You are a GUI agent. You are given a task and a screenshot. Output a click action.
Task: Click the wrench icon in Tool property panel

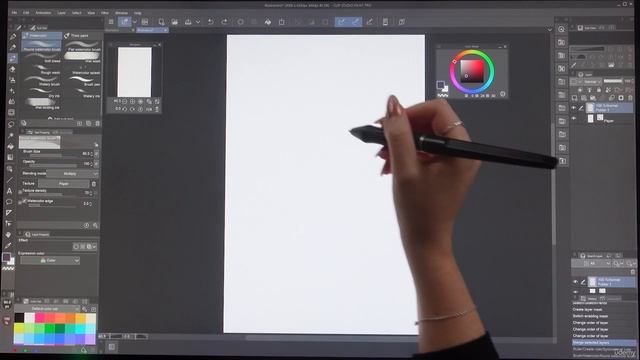[x=95, y=225]
